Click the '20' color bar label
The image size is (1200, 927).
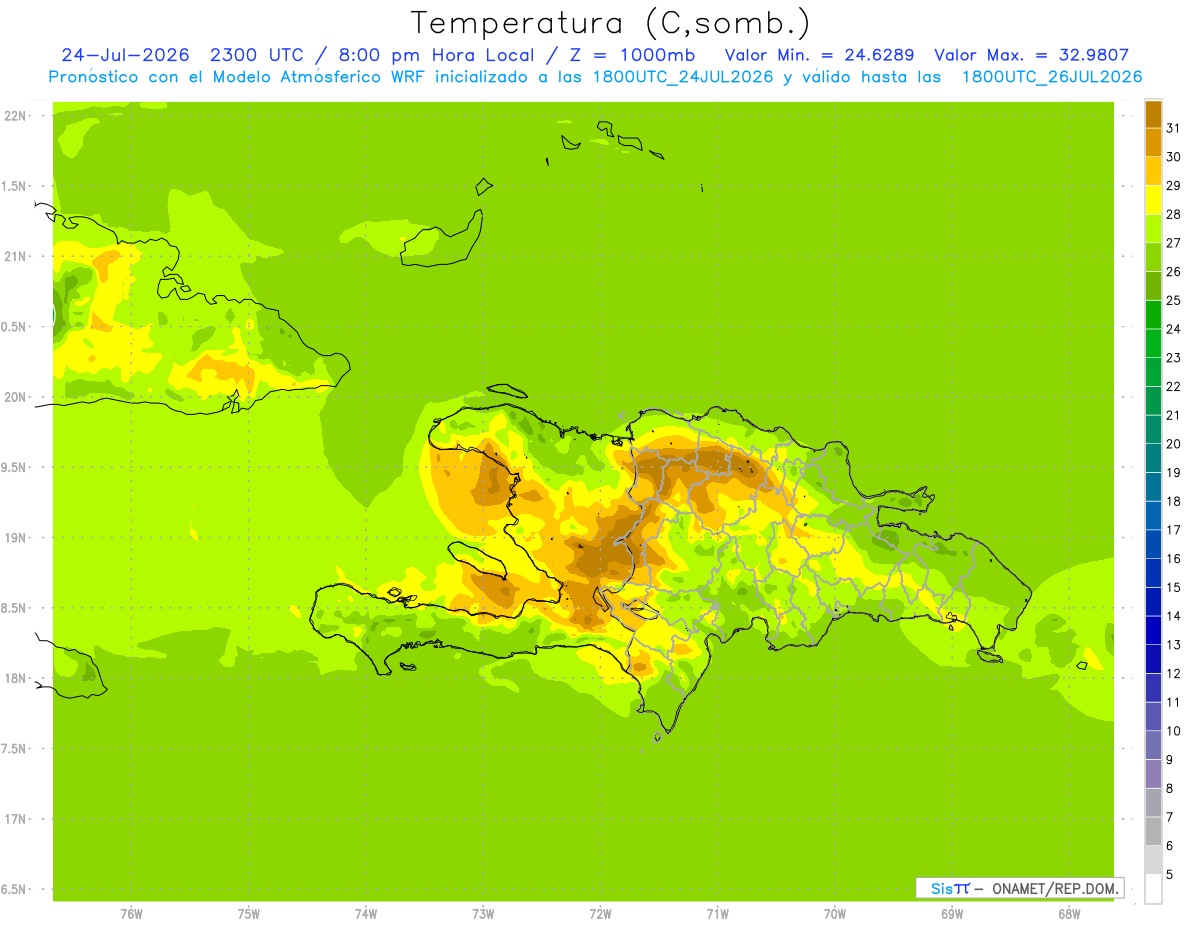pos(1173,444)
